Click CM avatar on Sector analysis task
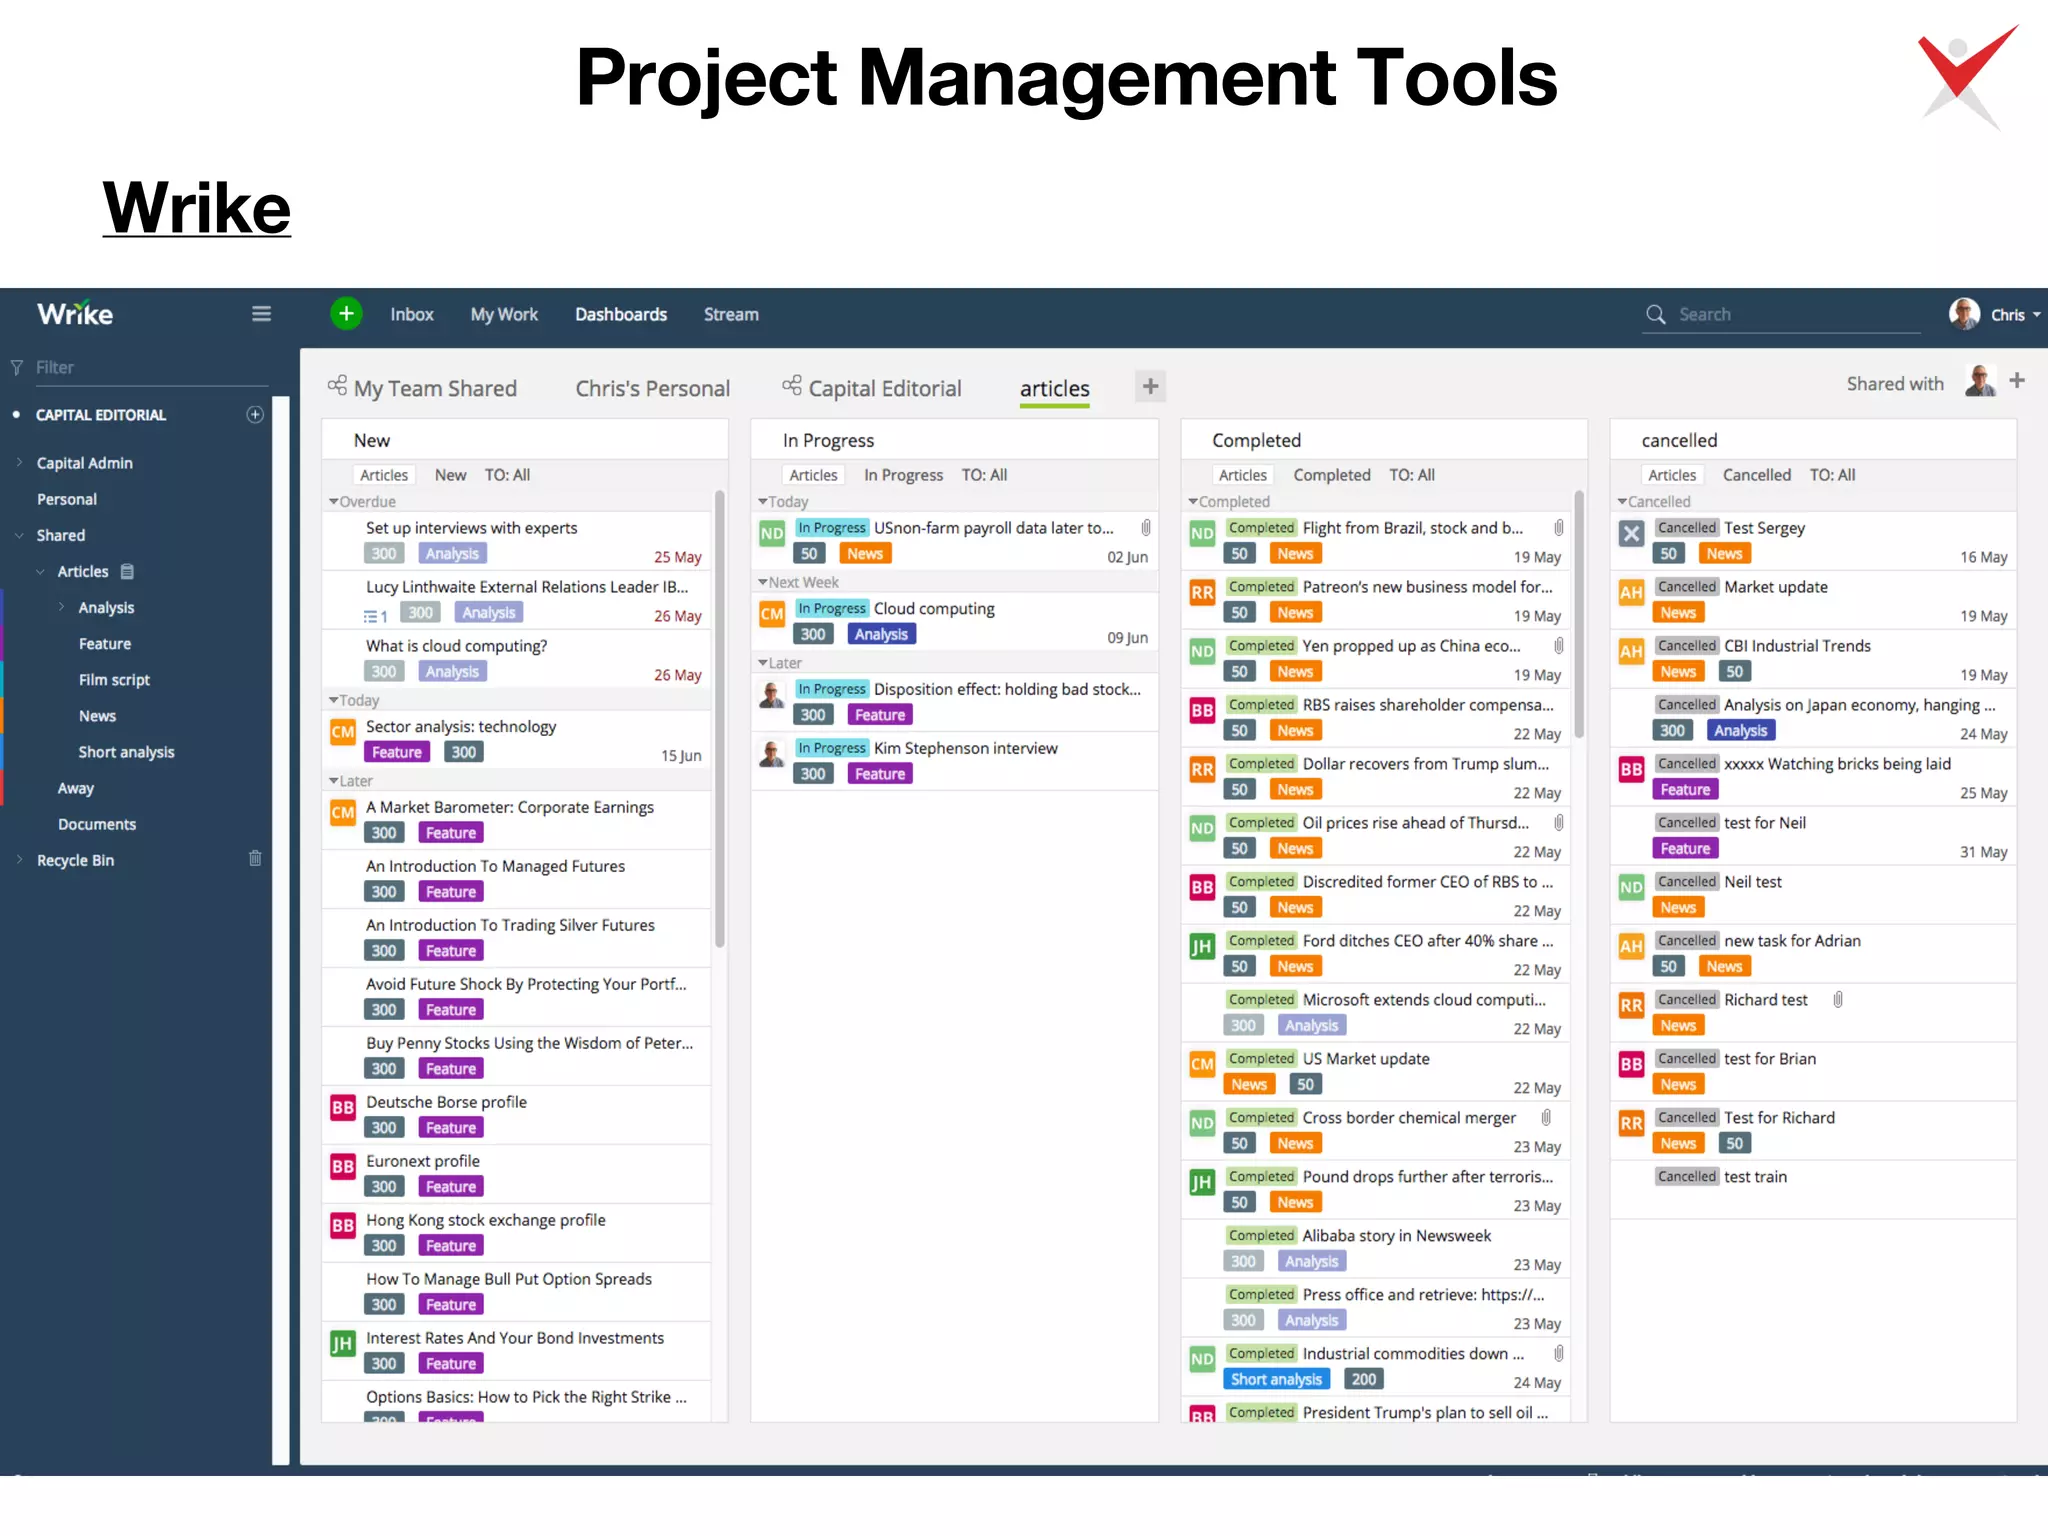 click(343, 732)
